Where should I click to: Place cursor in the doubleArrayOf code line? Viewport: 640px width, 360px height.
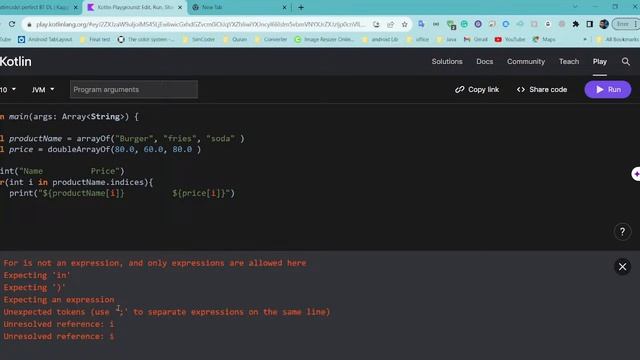click(101, 149)
